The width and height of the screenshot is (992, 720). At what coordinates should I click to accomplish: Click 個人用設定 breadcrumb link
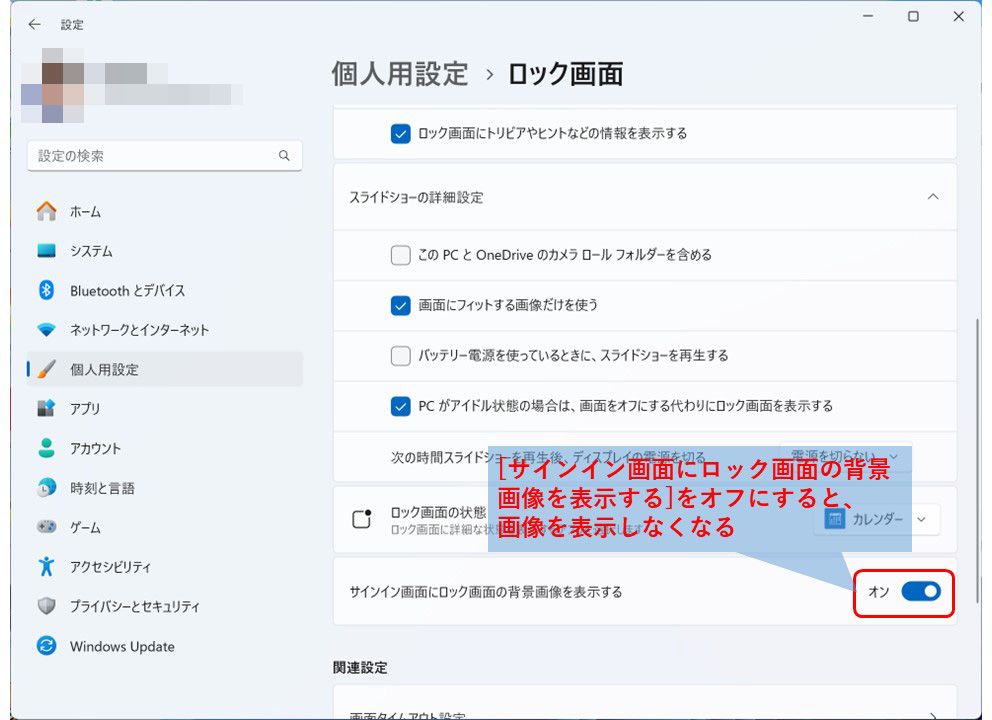(400, 73)
